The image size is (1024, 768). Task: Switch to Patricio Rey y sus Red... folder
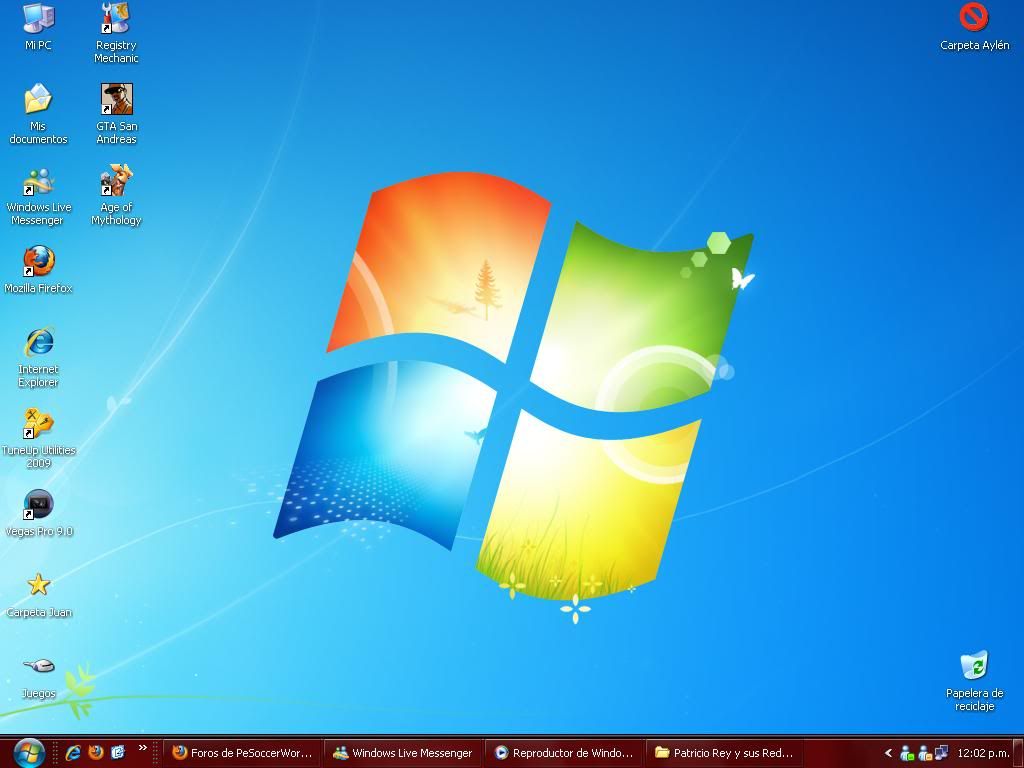[724, 753]
